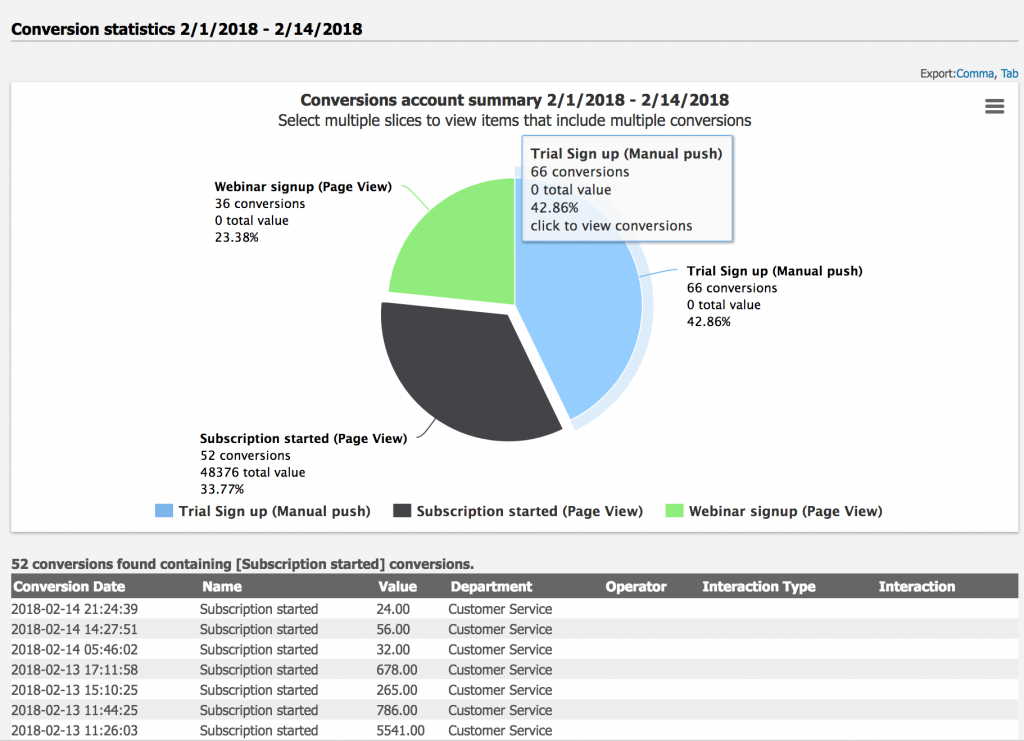Export statistics as Tab format
Screen dimensions: 1024x741
pos(1010,74)
